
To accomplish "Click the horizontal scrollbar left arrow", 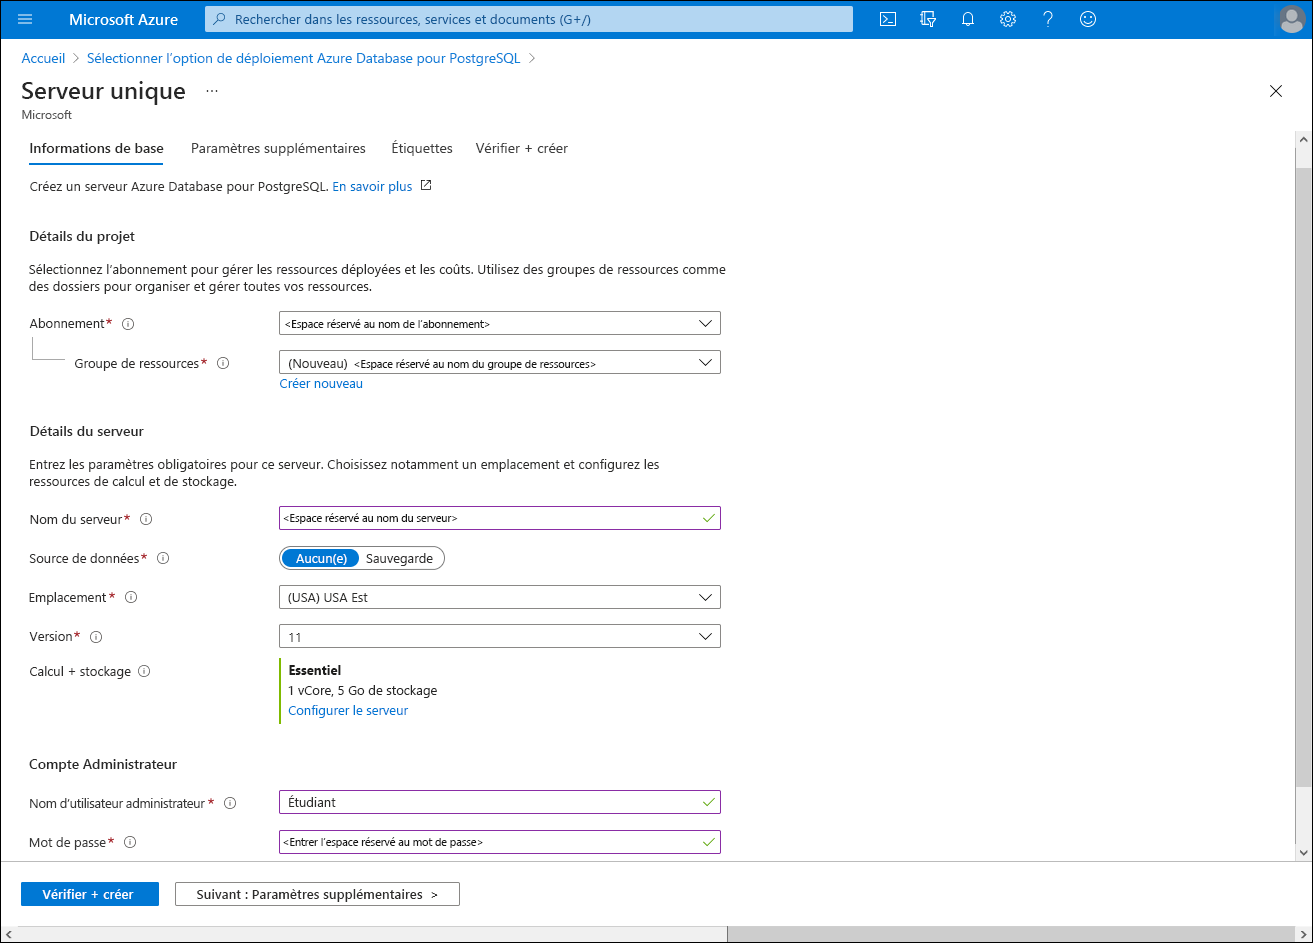I will pos(9,934).
